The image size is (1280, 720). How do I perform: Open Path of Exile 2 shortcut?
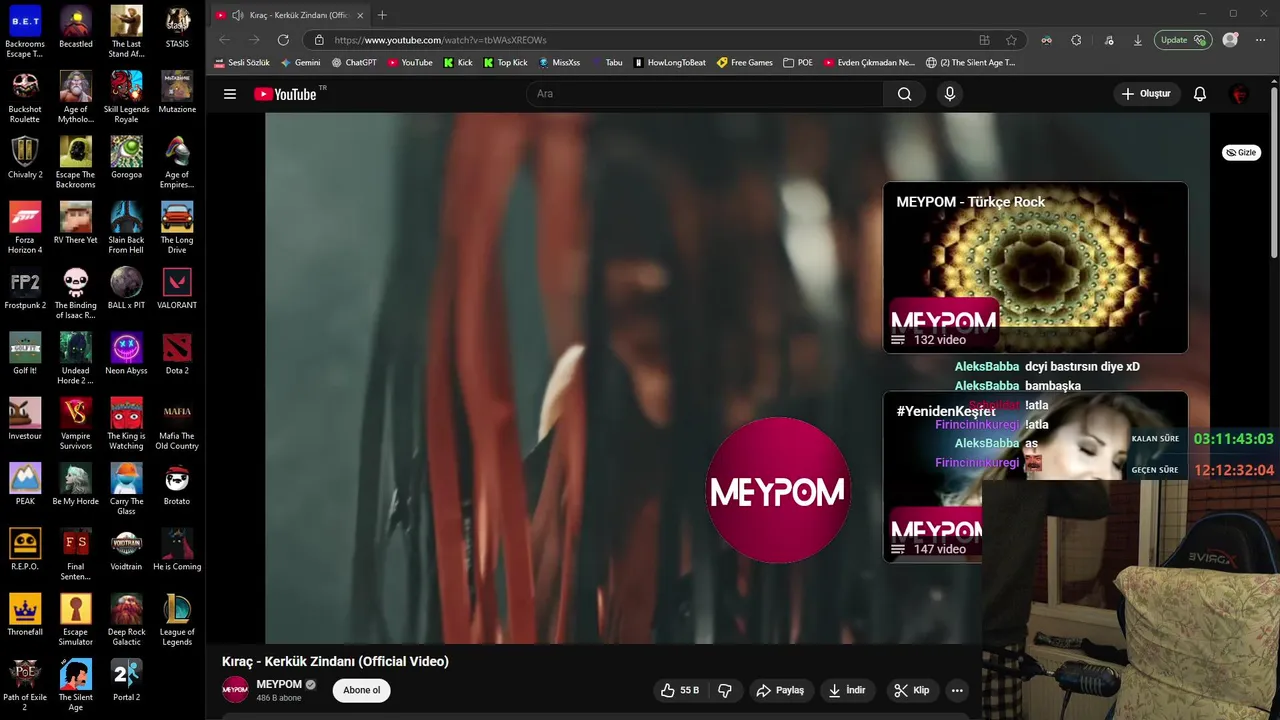click(x=25, y=685)
